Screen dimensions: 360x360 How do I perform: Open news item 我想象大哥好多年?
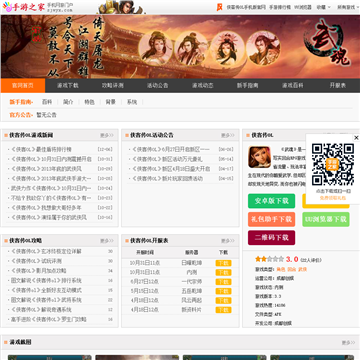(x=46, y=208)
